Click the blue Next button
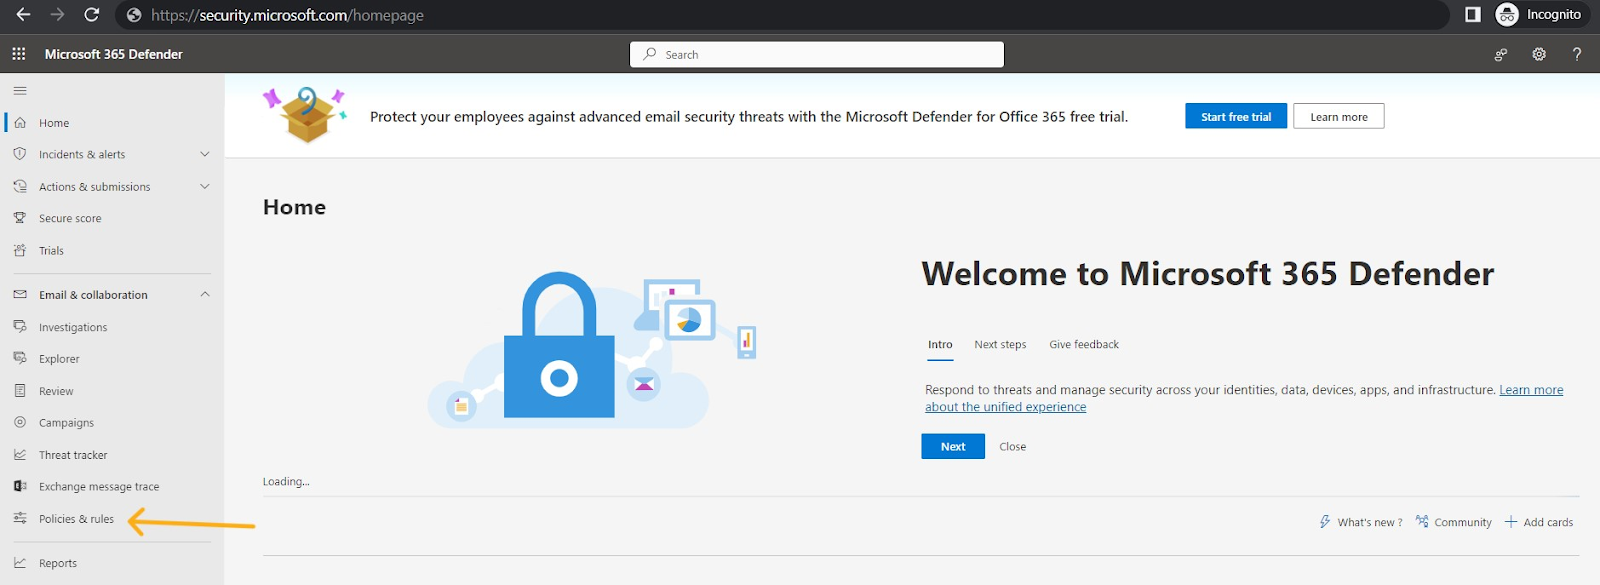This screenshot has height=585, width=1600. click(953, 447)
